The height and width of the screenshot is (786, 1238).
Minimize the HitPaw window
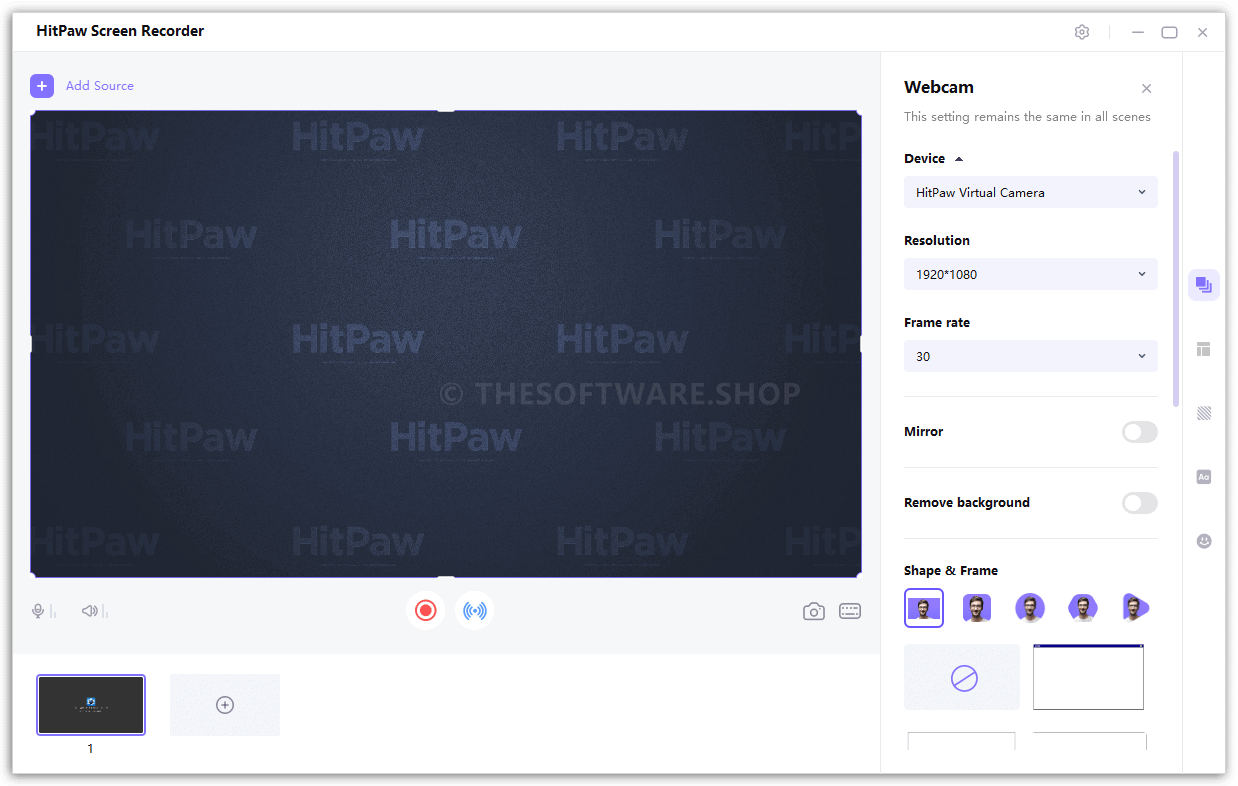click(1138, 32)
